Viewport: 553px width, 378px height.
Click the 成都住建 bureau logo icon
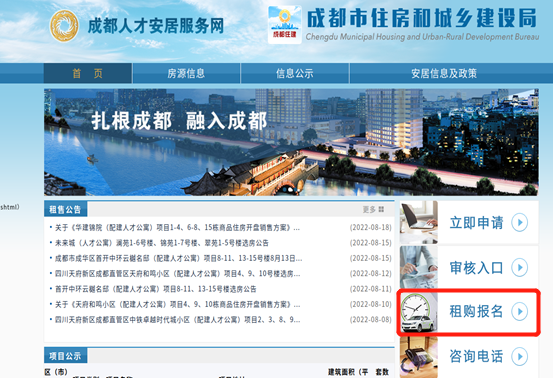pyautogui.click(x=285, y=25)
